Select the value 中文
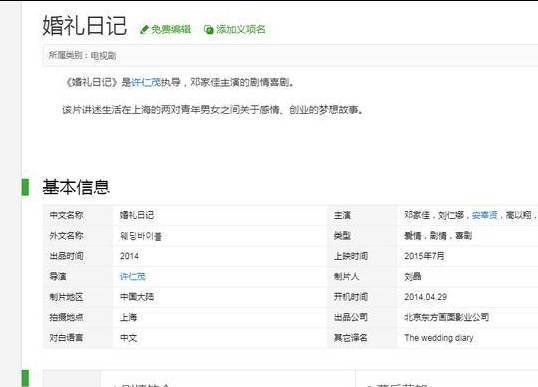 coord(128,338)
